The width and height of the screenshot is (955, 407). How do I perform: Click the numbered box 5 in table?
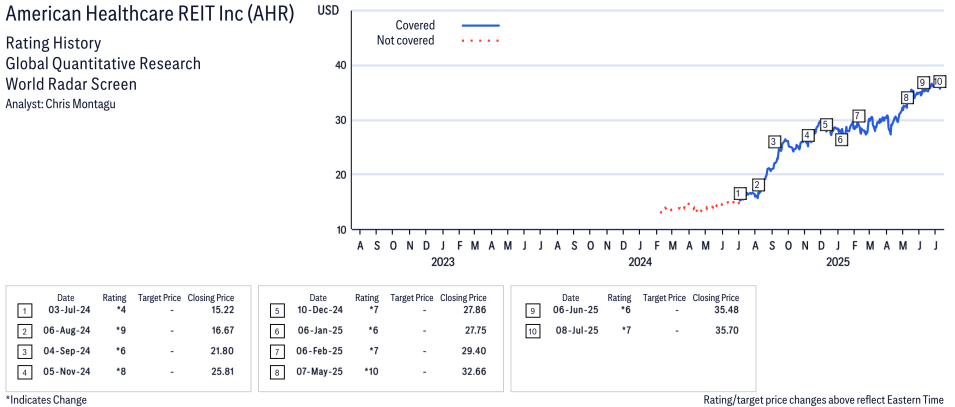[x=276, y=311]
